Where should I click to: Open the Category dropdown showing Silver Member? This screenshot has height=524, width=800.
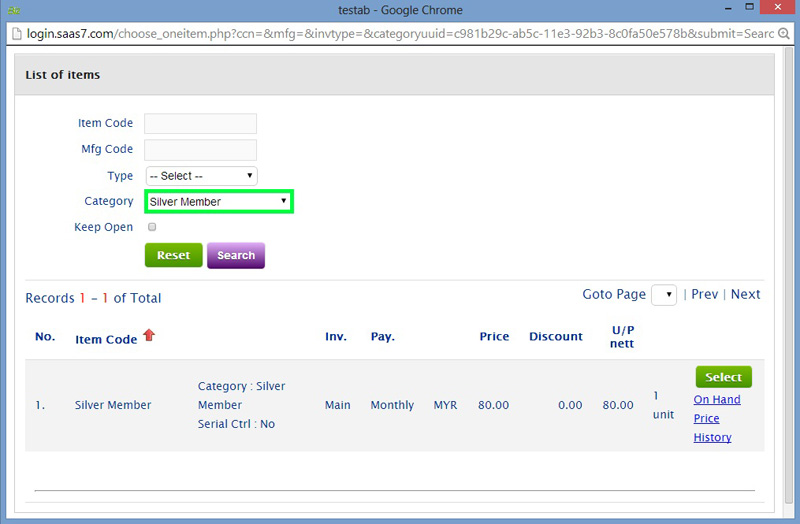219,202
